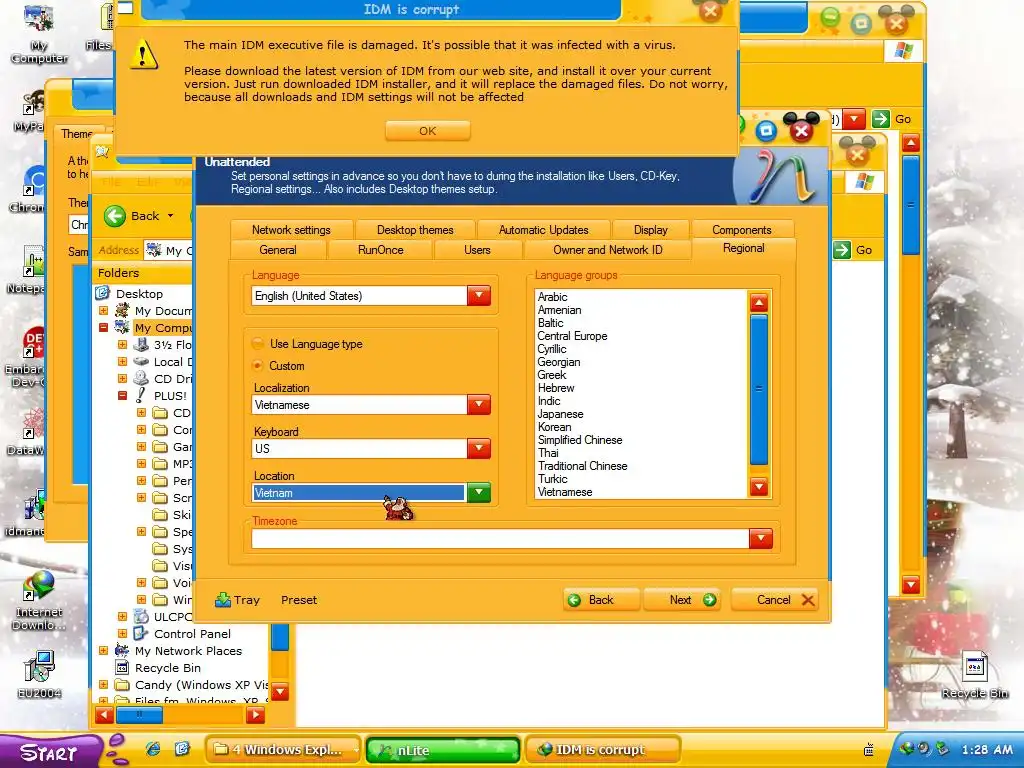This screenshot has width=1024, height=768.
Task: Click the Language groups scrollbar thumb
Action: pyautogui.click(x=759, y=389)
